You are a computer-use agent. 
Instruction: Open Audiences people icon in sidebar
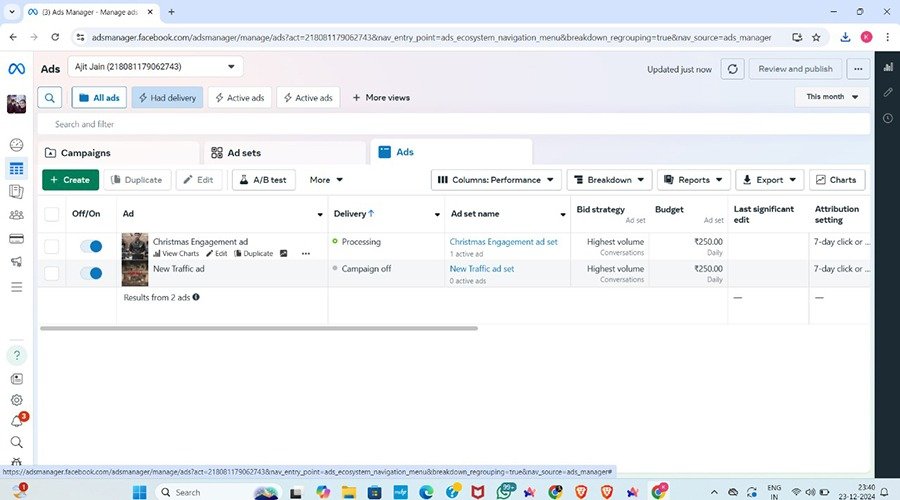17,215
